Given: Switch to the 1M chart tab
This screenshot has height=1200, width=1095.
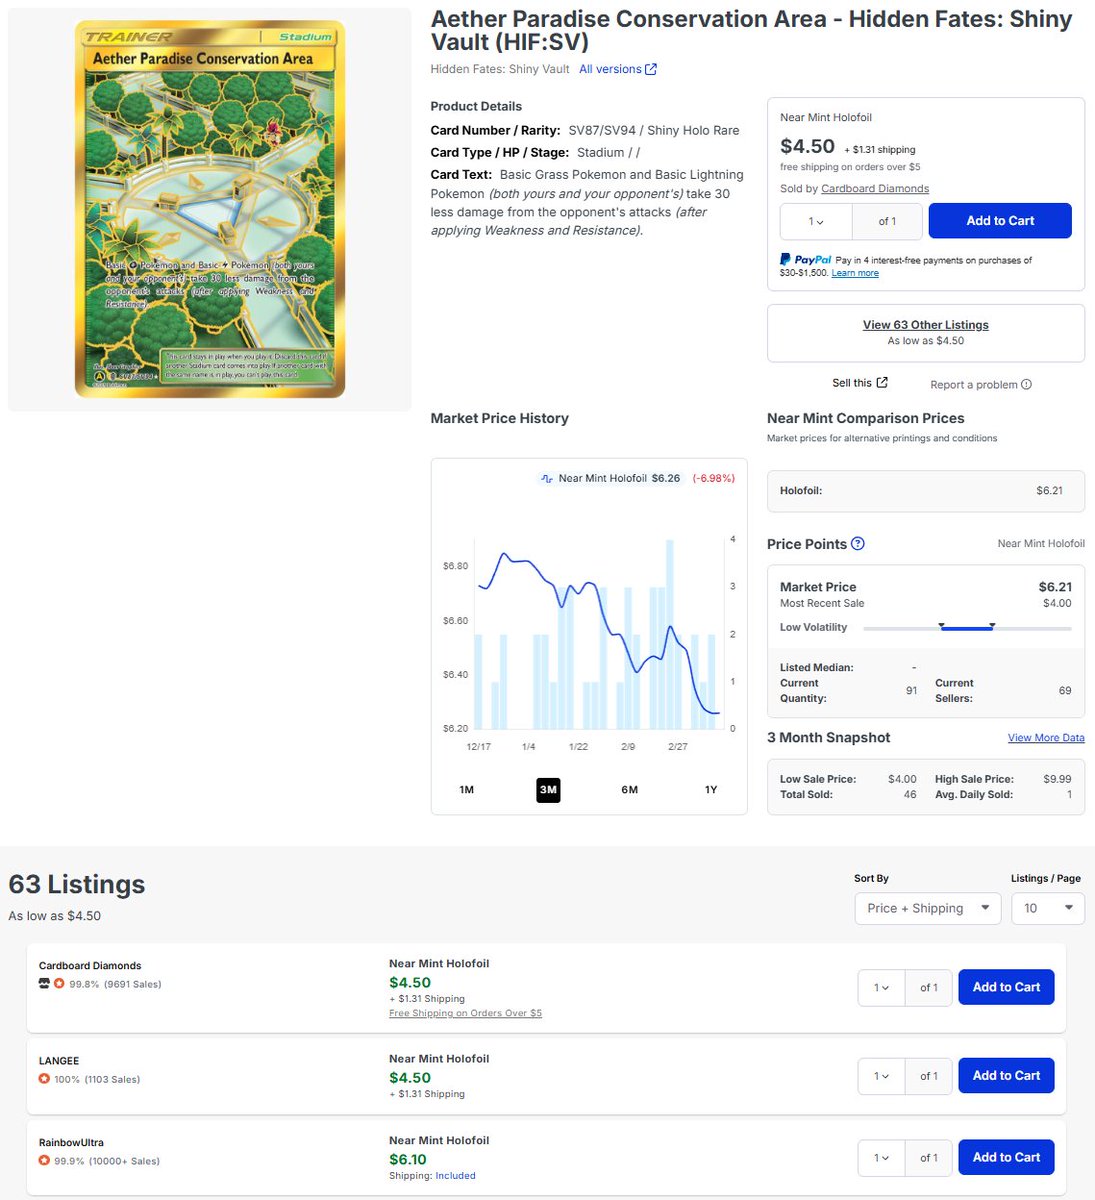Looking at the screenshot, I should click(466, 789).
